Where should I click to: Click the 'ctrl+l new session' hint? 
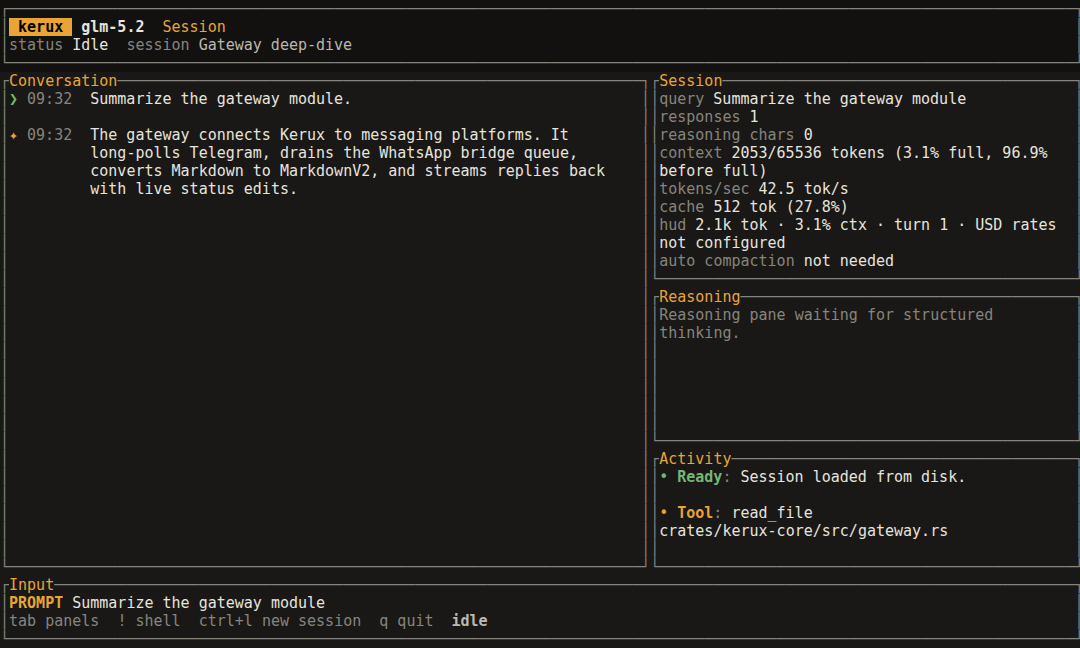pyautogui.click(x=280, y=620)
